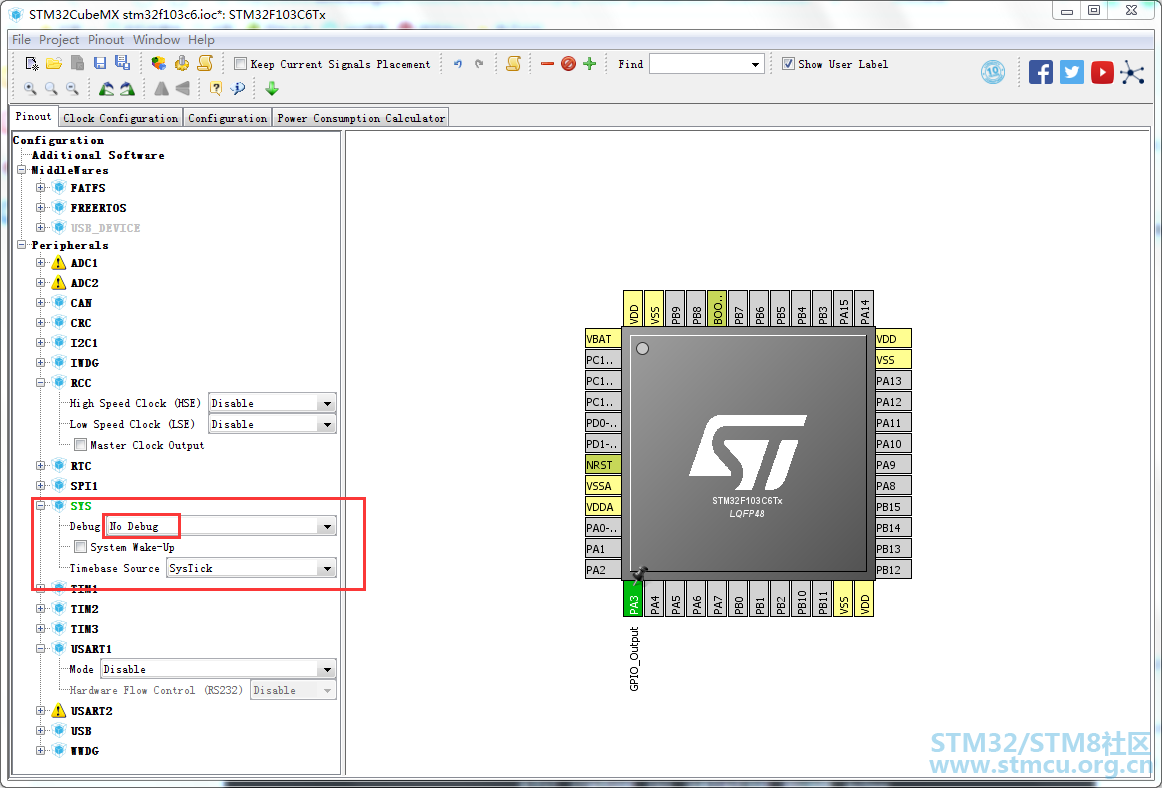Click the zoom out magnifier icon
1162x788 pixels.
pos(72,89)
